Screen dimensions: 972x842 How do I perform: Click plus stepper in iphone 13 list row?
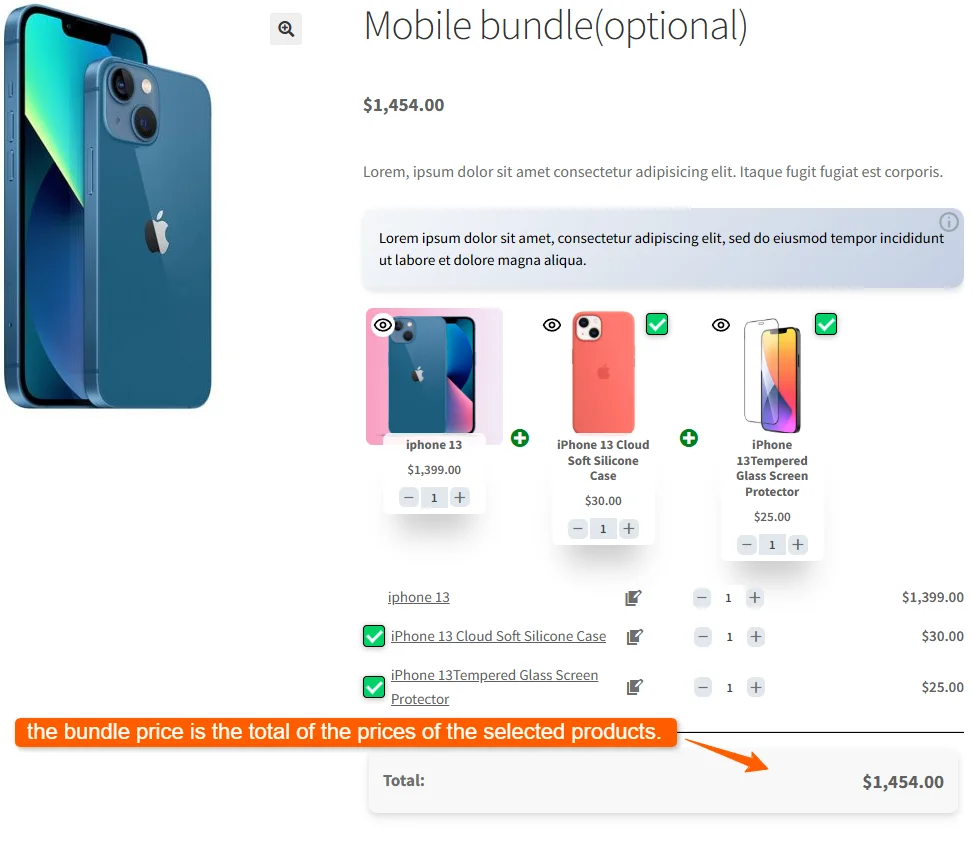coord(754,598)
